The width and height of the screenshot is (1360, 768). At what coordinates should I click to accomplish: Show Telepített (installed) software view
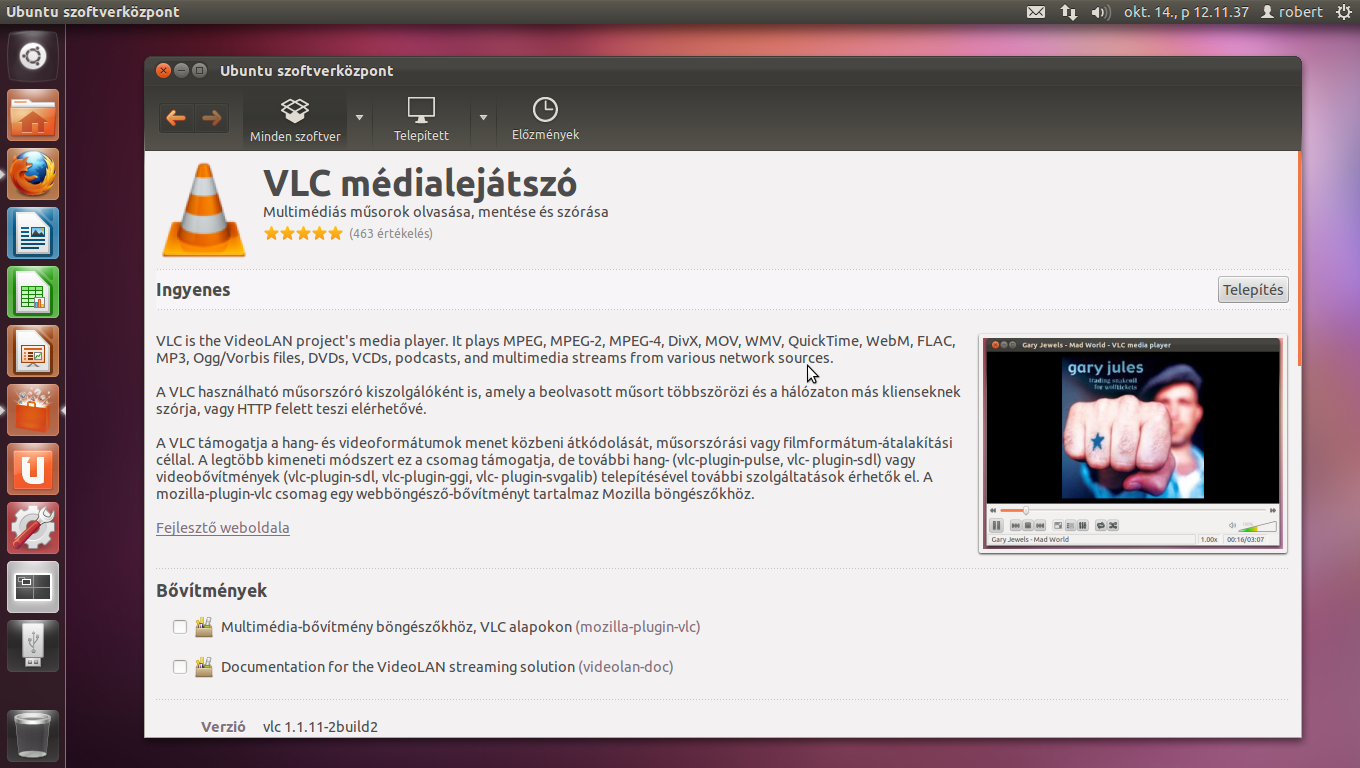421,120
